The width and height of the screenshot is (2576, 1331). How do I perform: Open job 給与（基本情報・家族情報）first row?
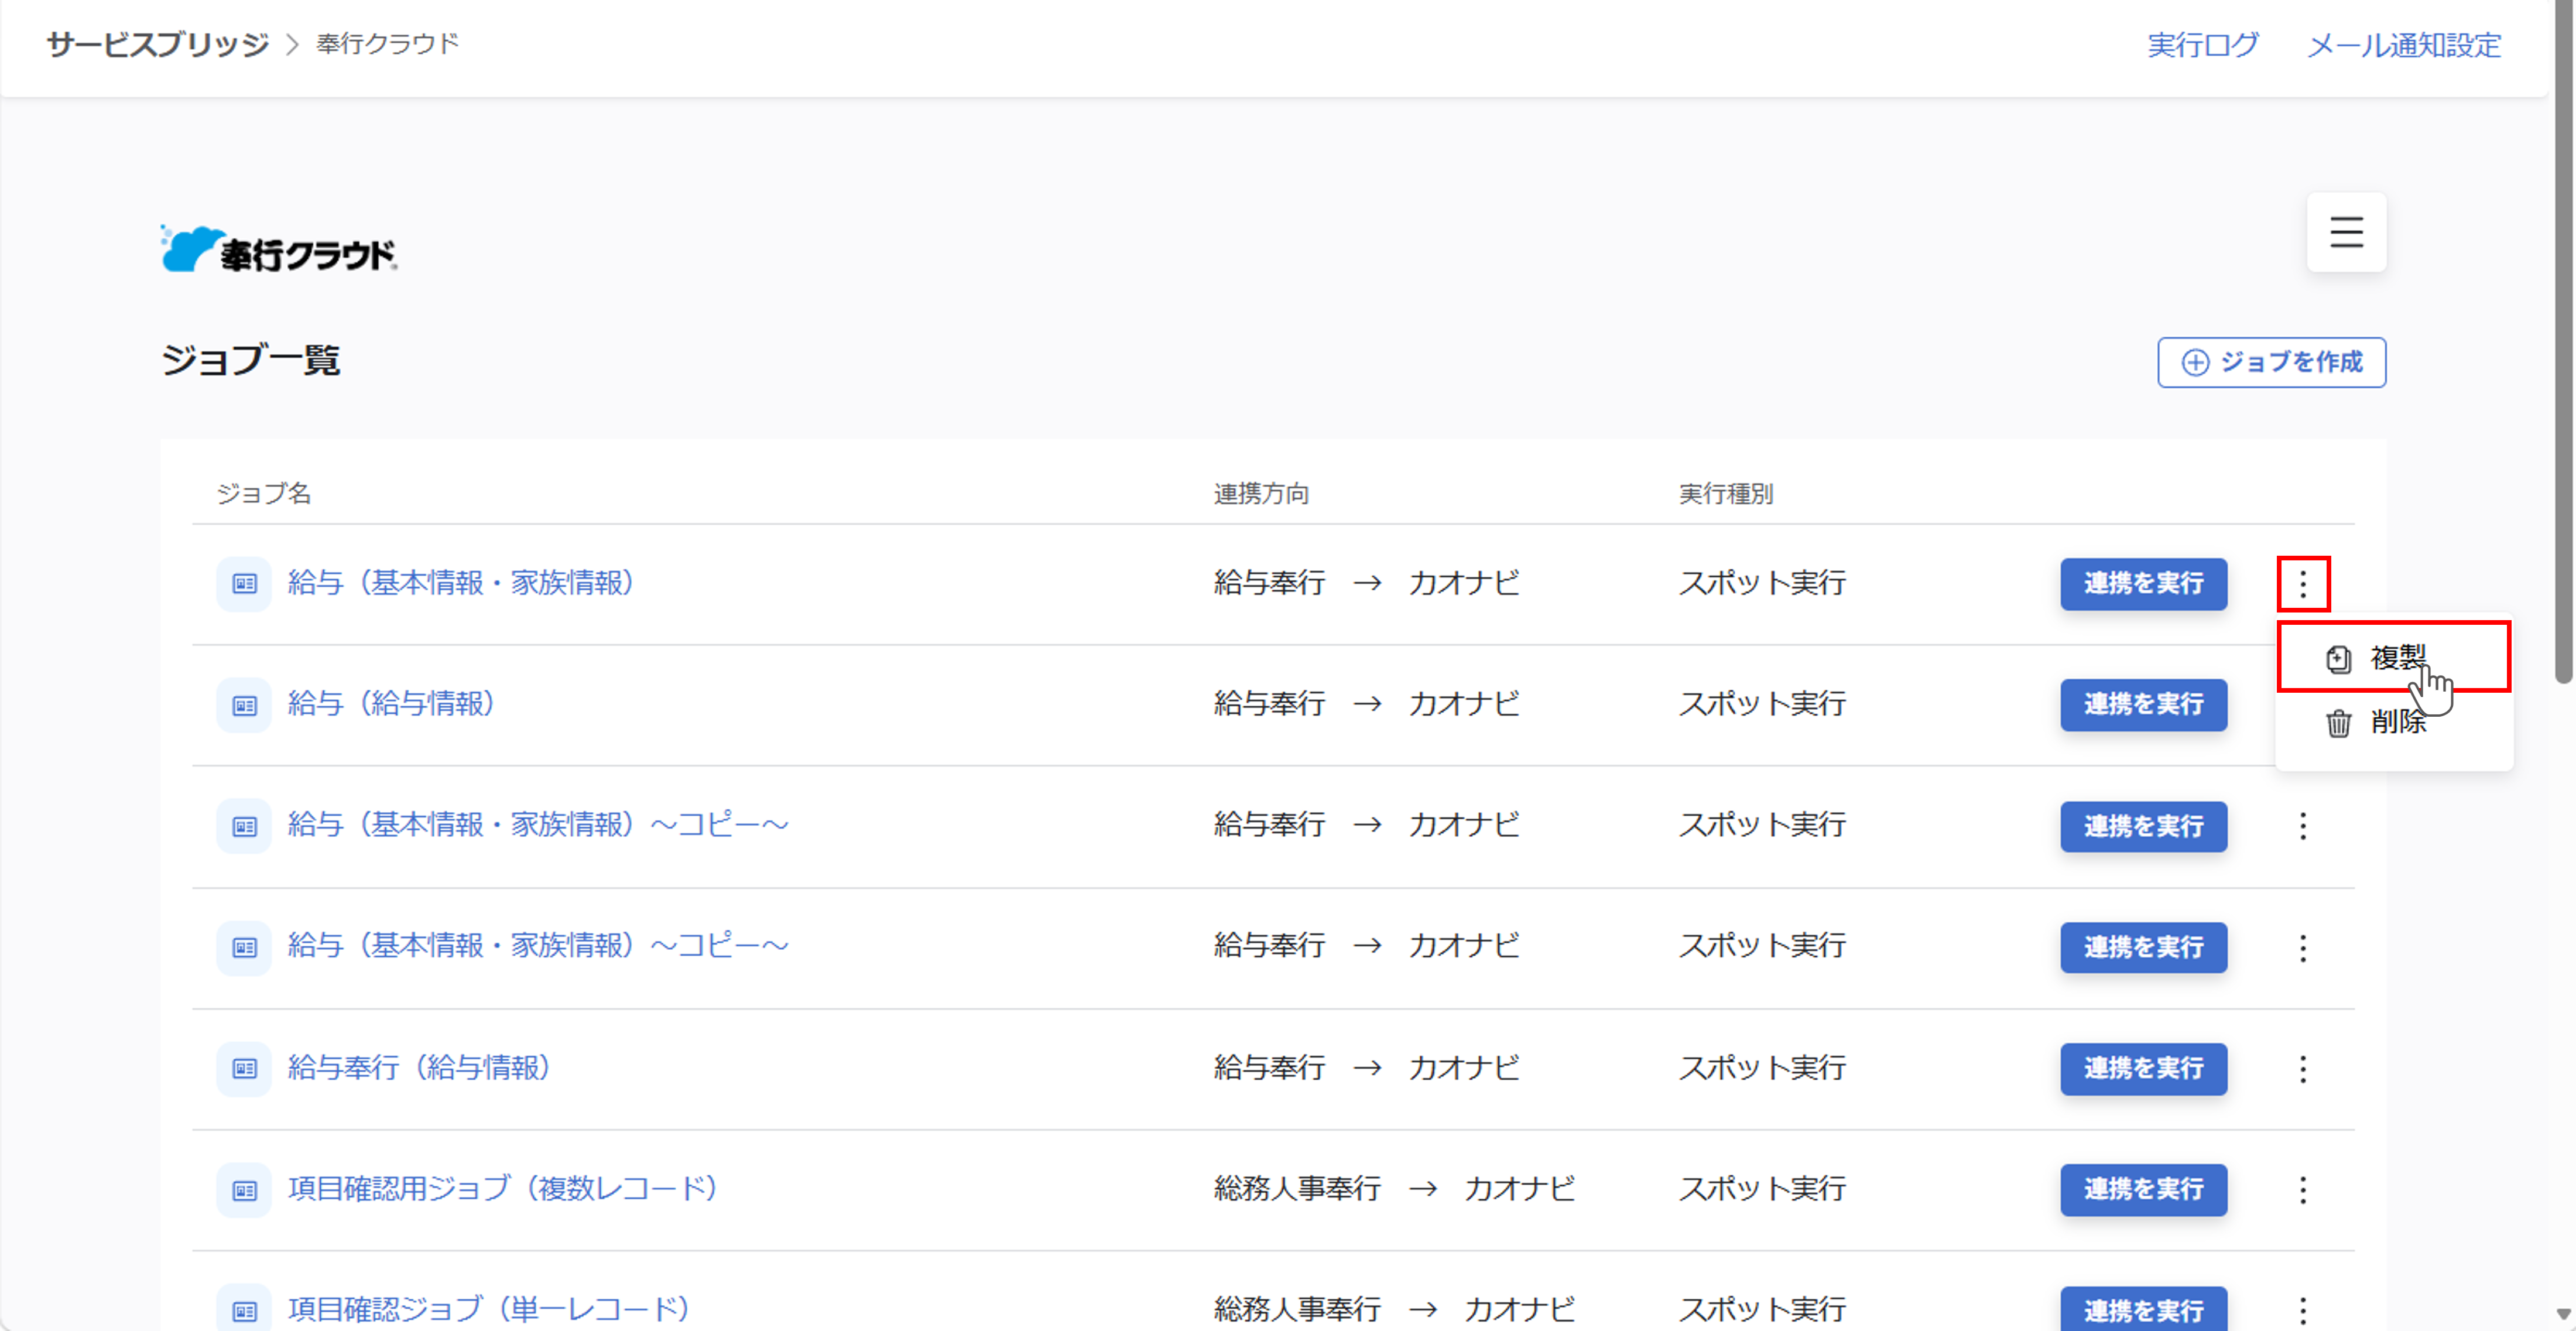click(461, 583)
